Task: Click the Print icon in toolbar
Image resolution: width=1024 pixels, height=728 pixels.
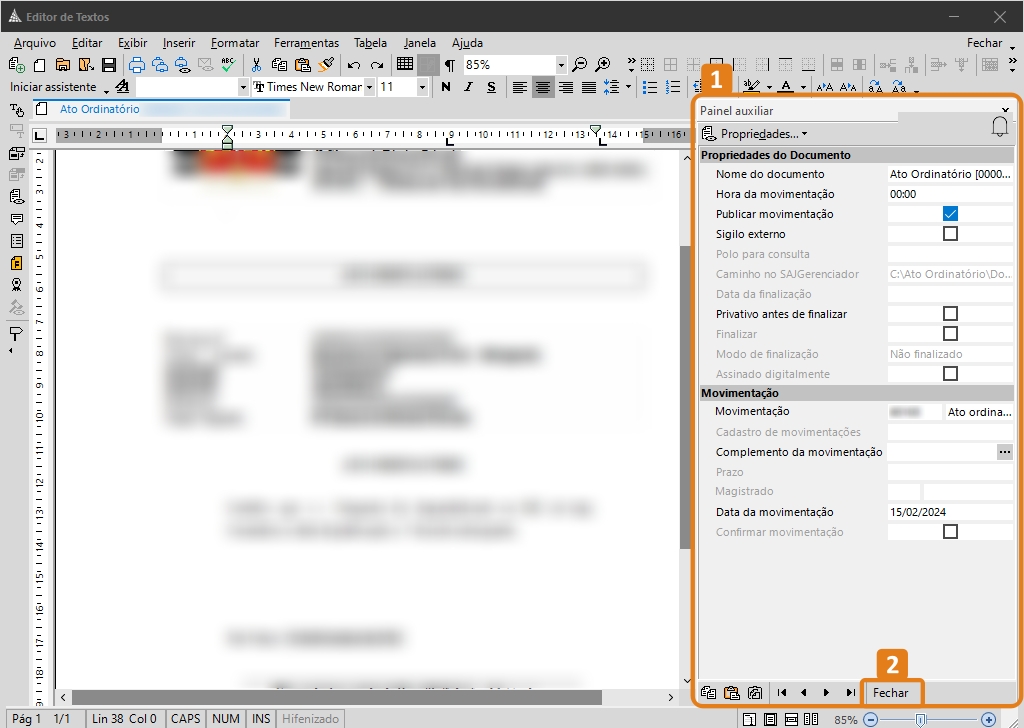Action: pos(137,65)
